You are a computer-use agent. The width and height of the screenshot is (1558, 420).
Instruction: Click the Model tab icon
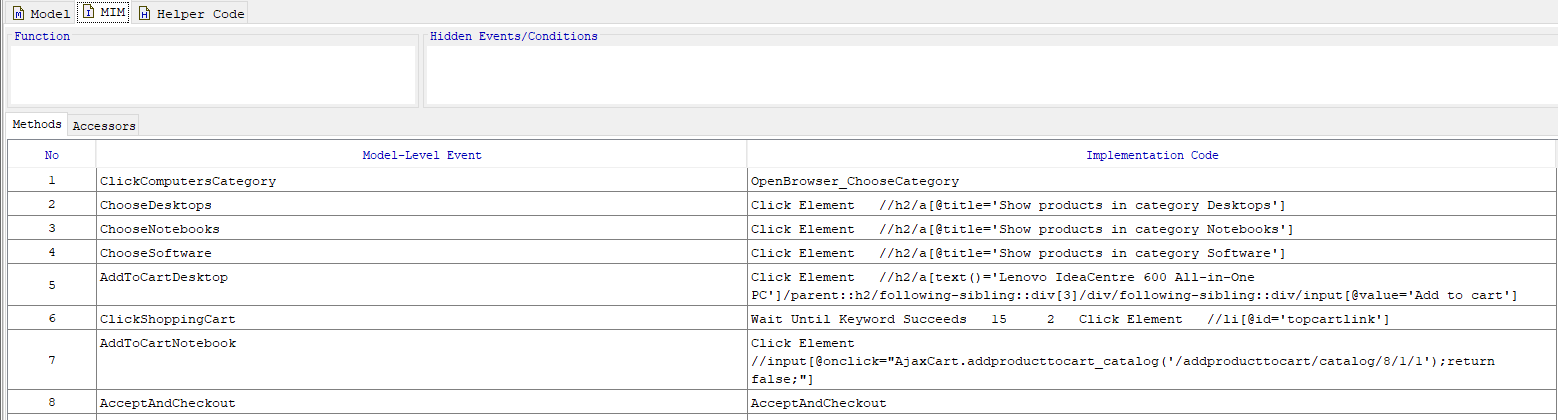click(x=19, y=14)
